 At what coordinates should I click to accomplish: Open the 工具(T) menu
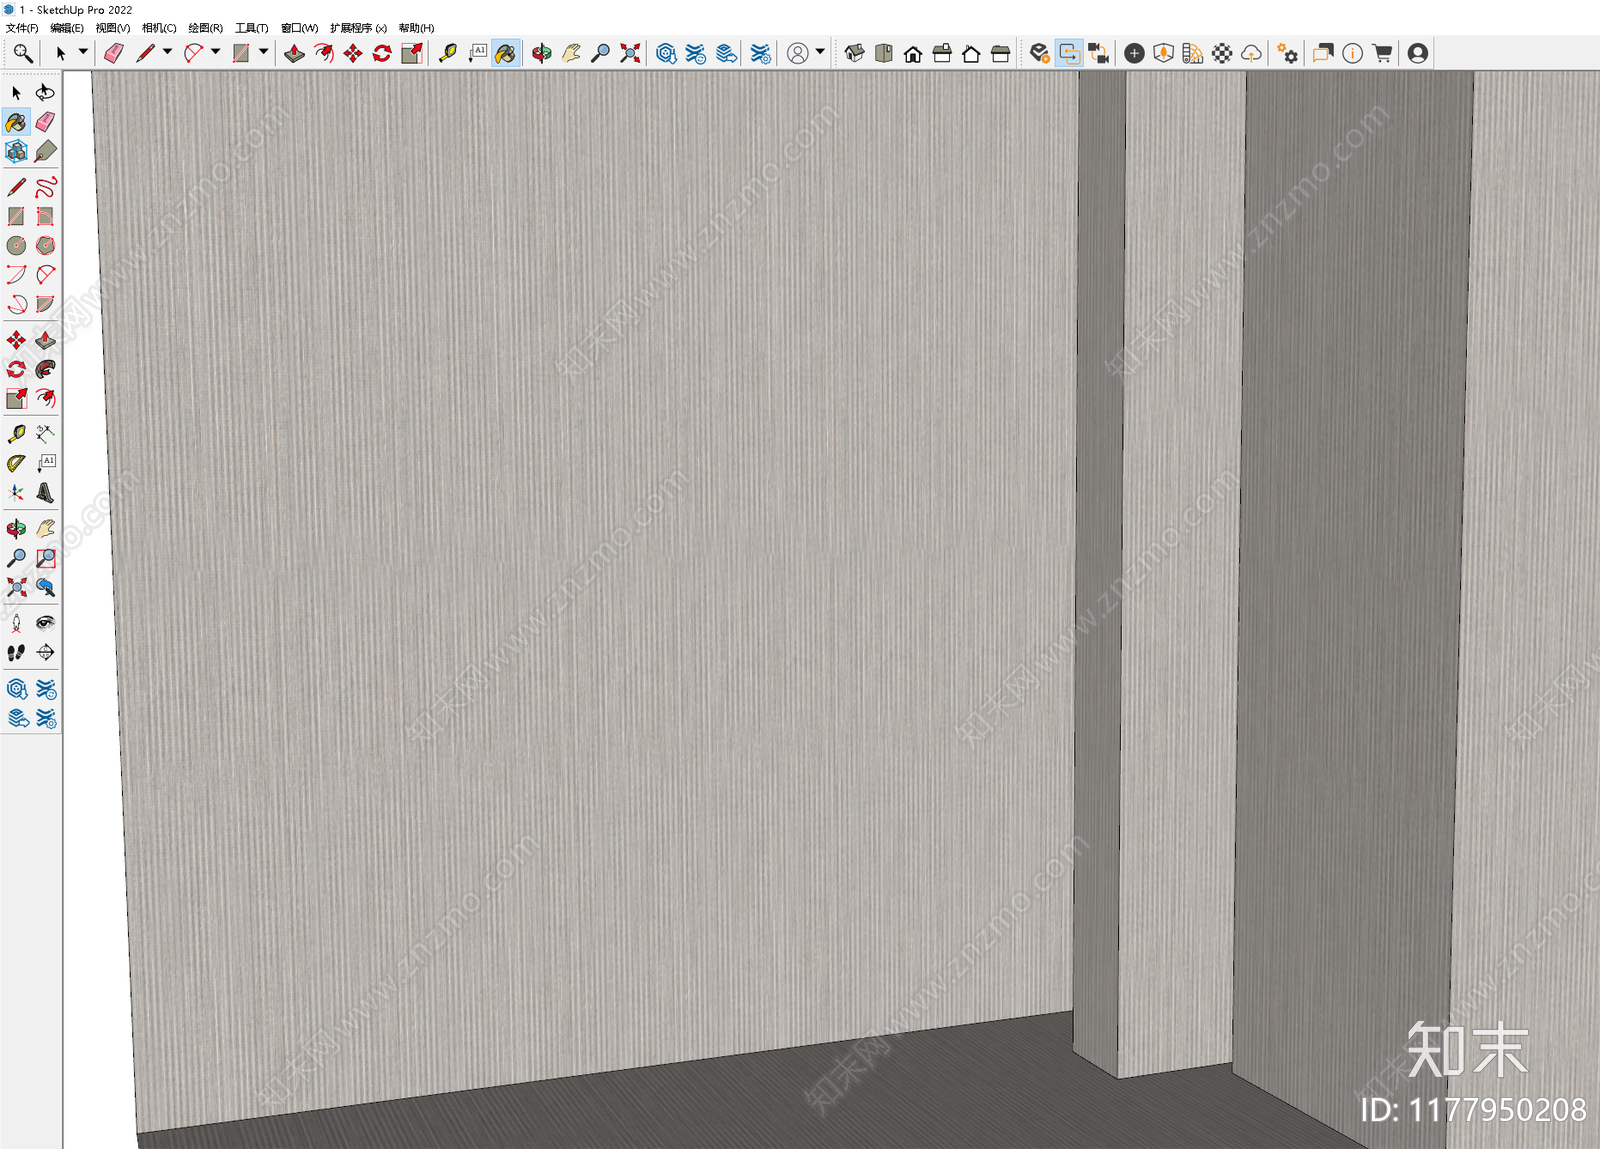pos(252,28)
